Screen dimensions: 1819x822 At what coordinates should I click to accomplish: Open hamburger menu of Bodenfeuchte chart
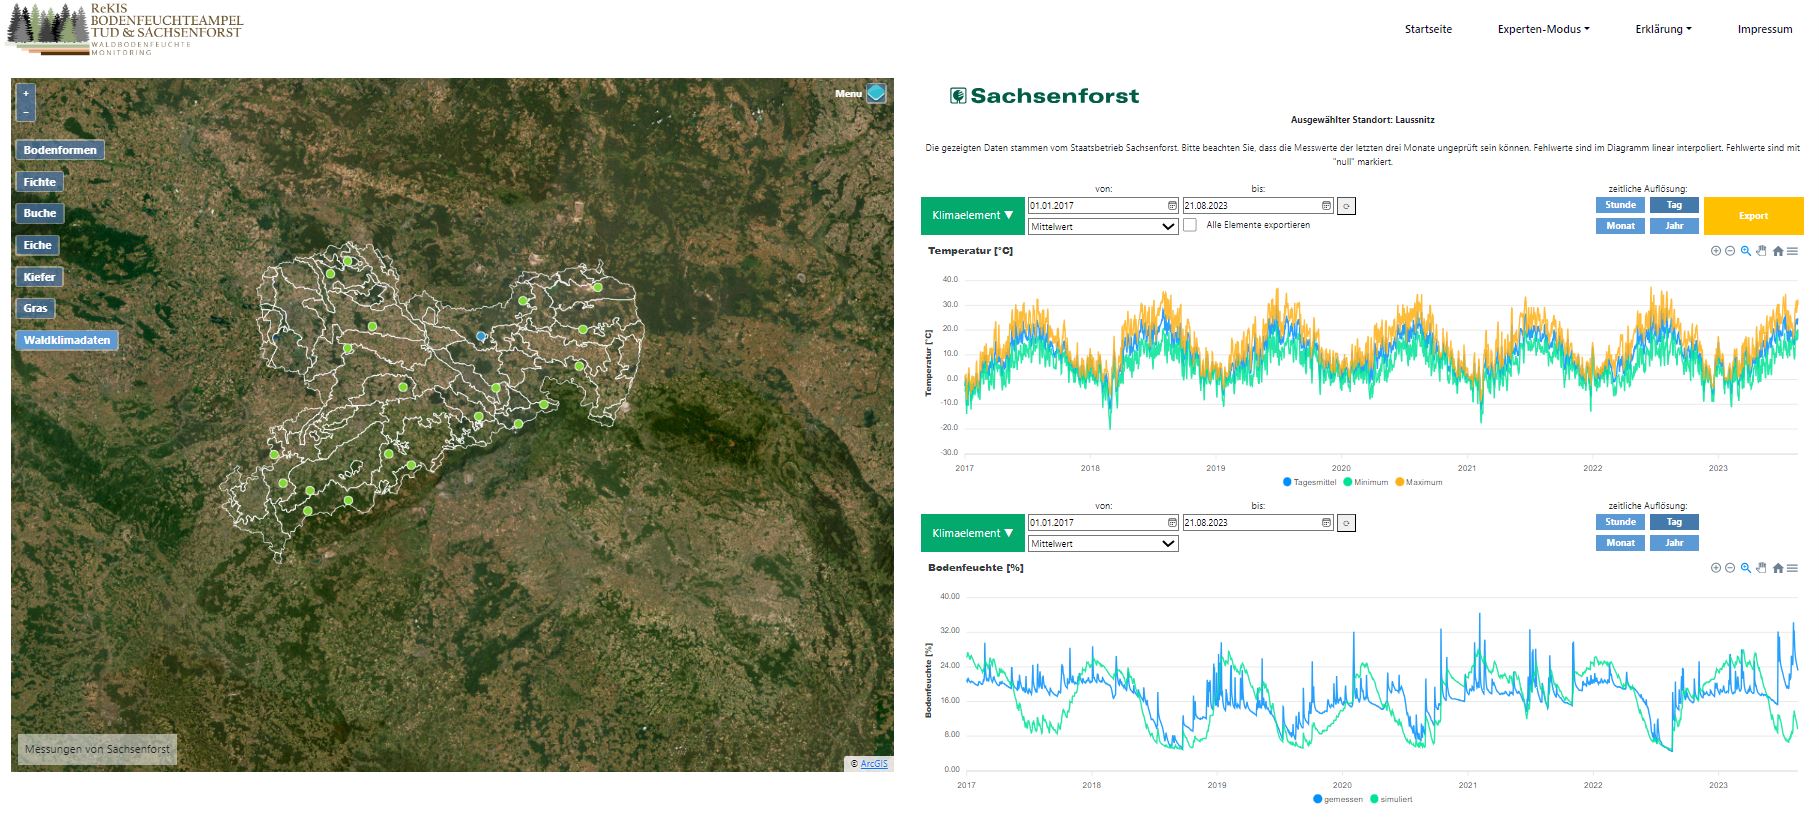tap(1792, 568)
